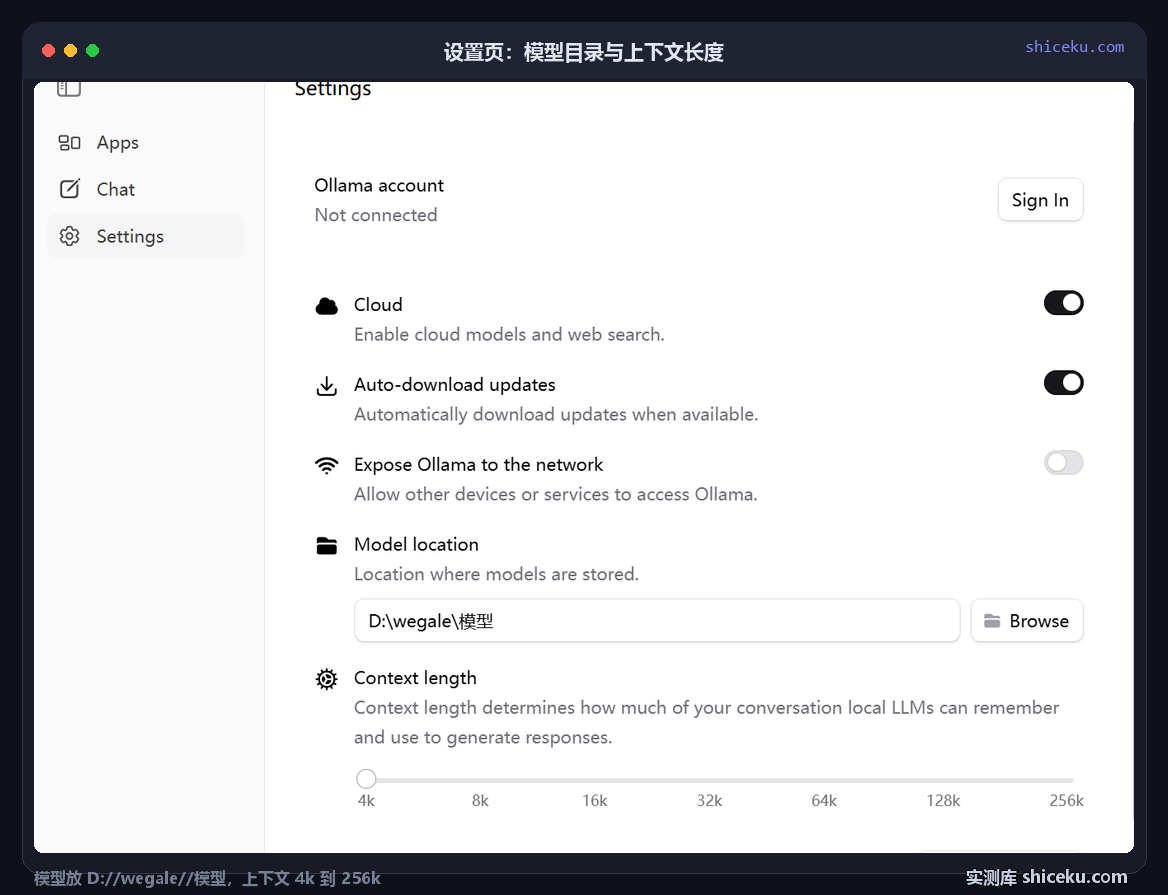Click the Model location folder icon
The image size is (1168, 895).
[326, 546]
